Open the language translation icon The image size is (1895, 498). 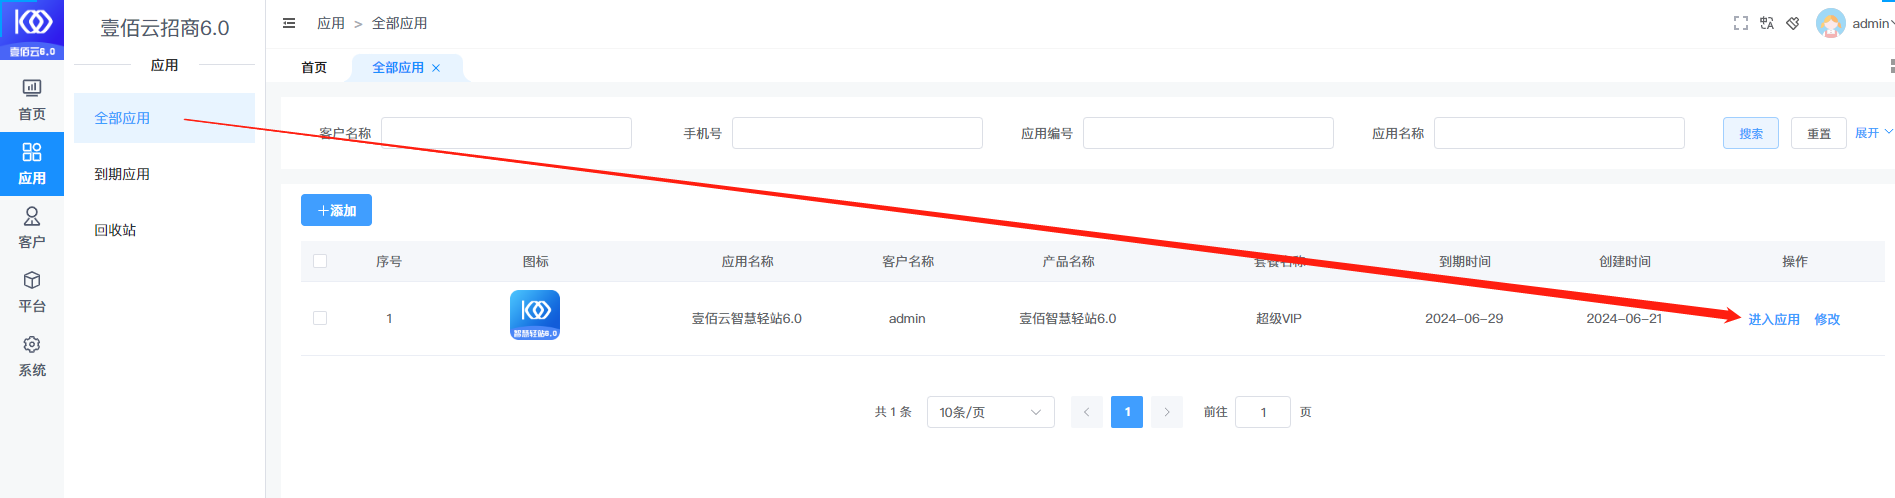[x=1767, y=23]
